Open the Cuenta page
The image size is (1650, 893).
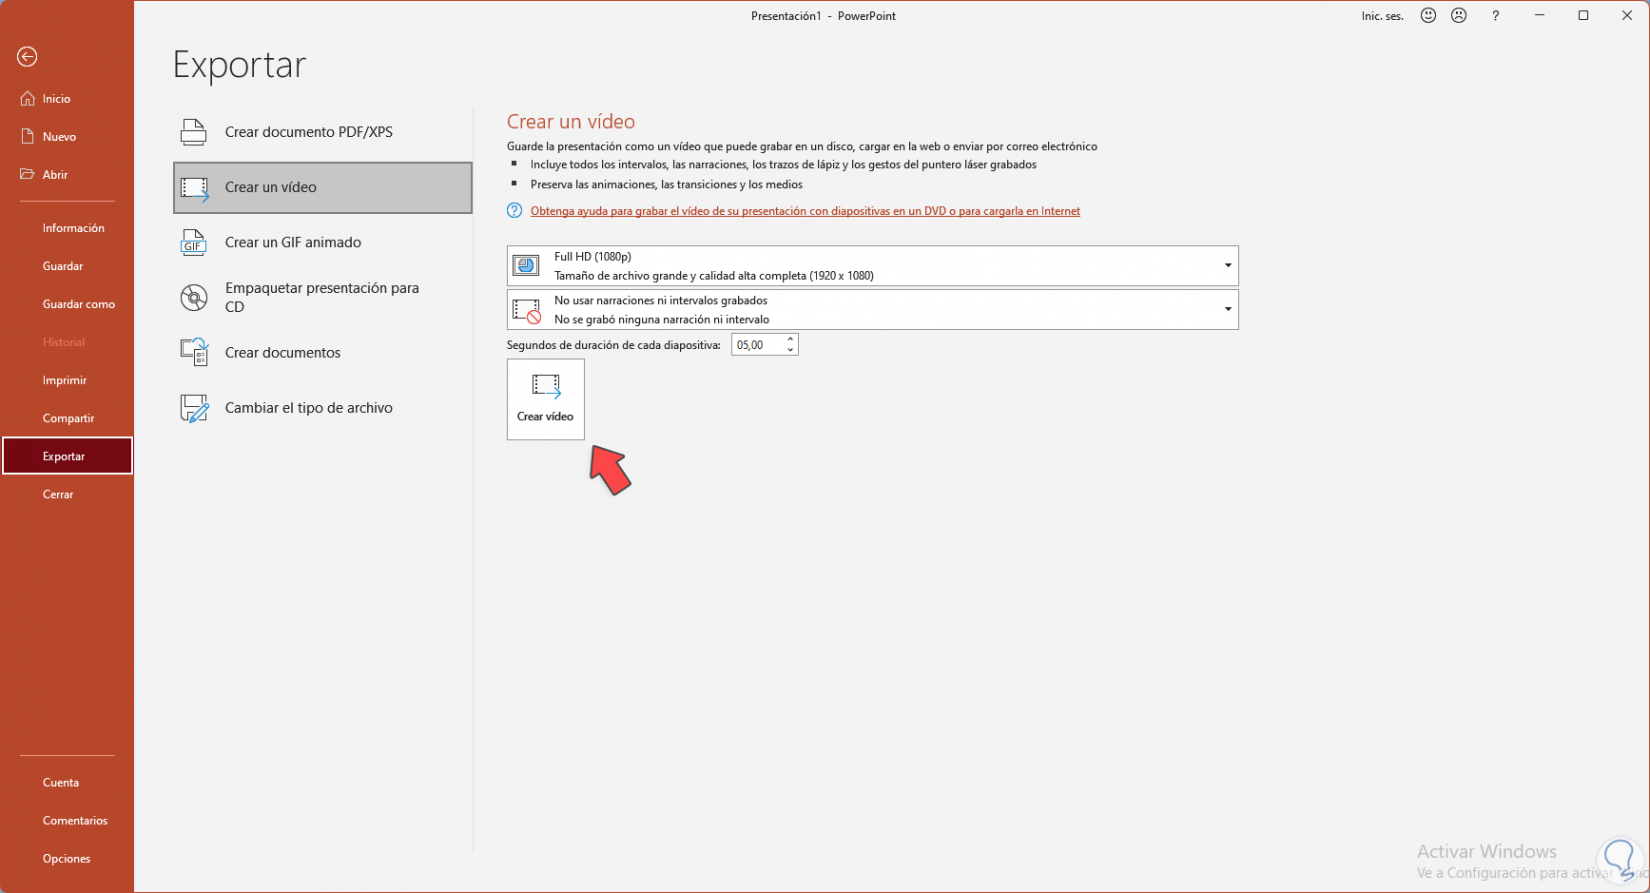[x=67, y=783]
